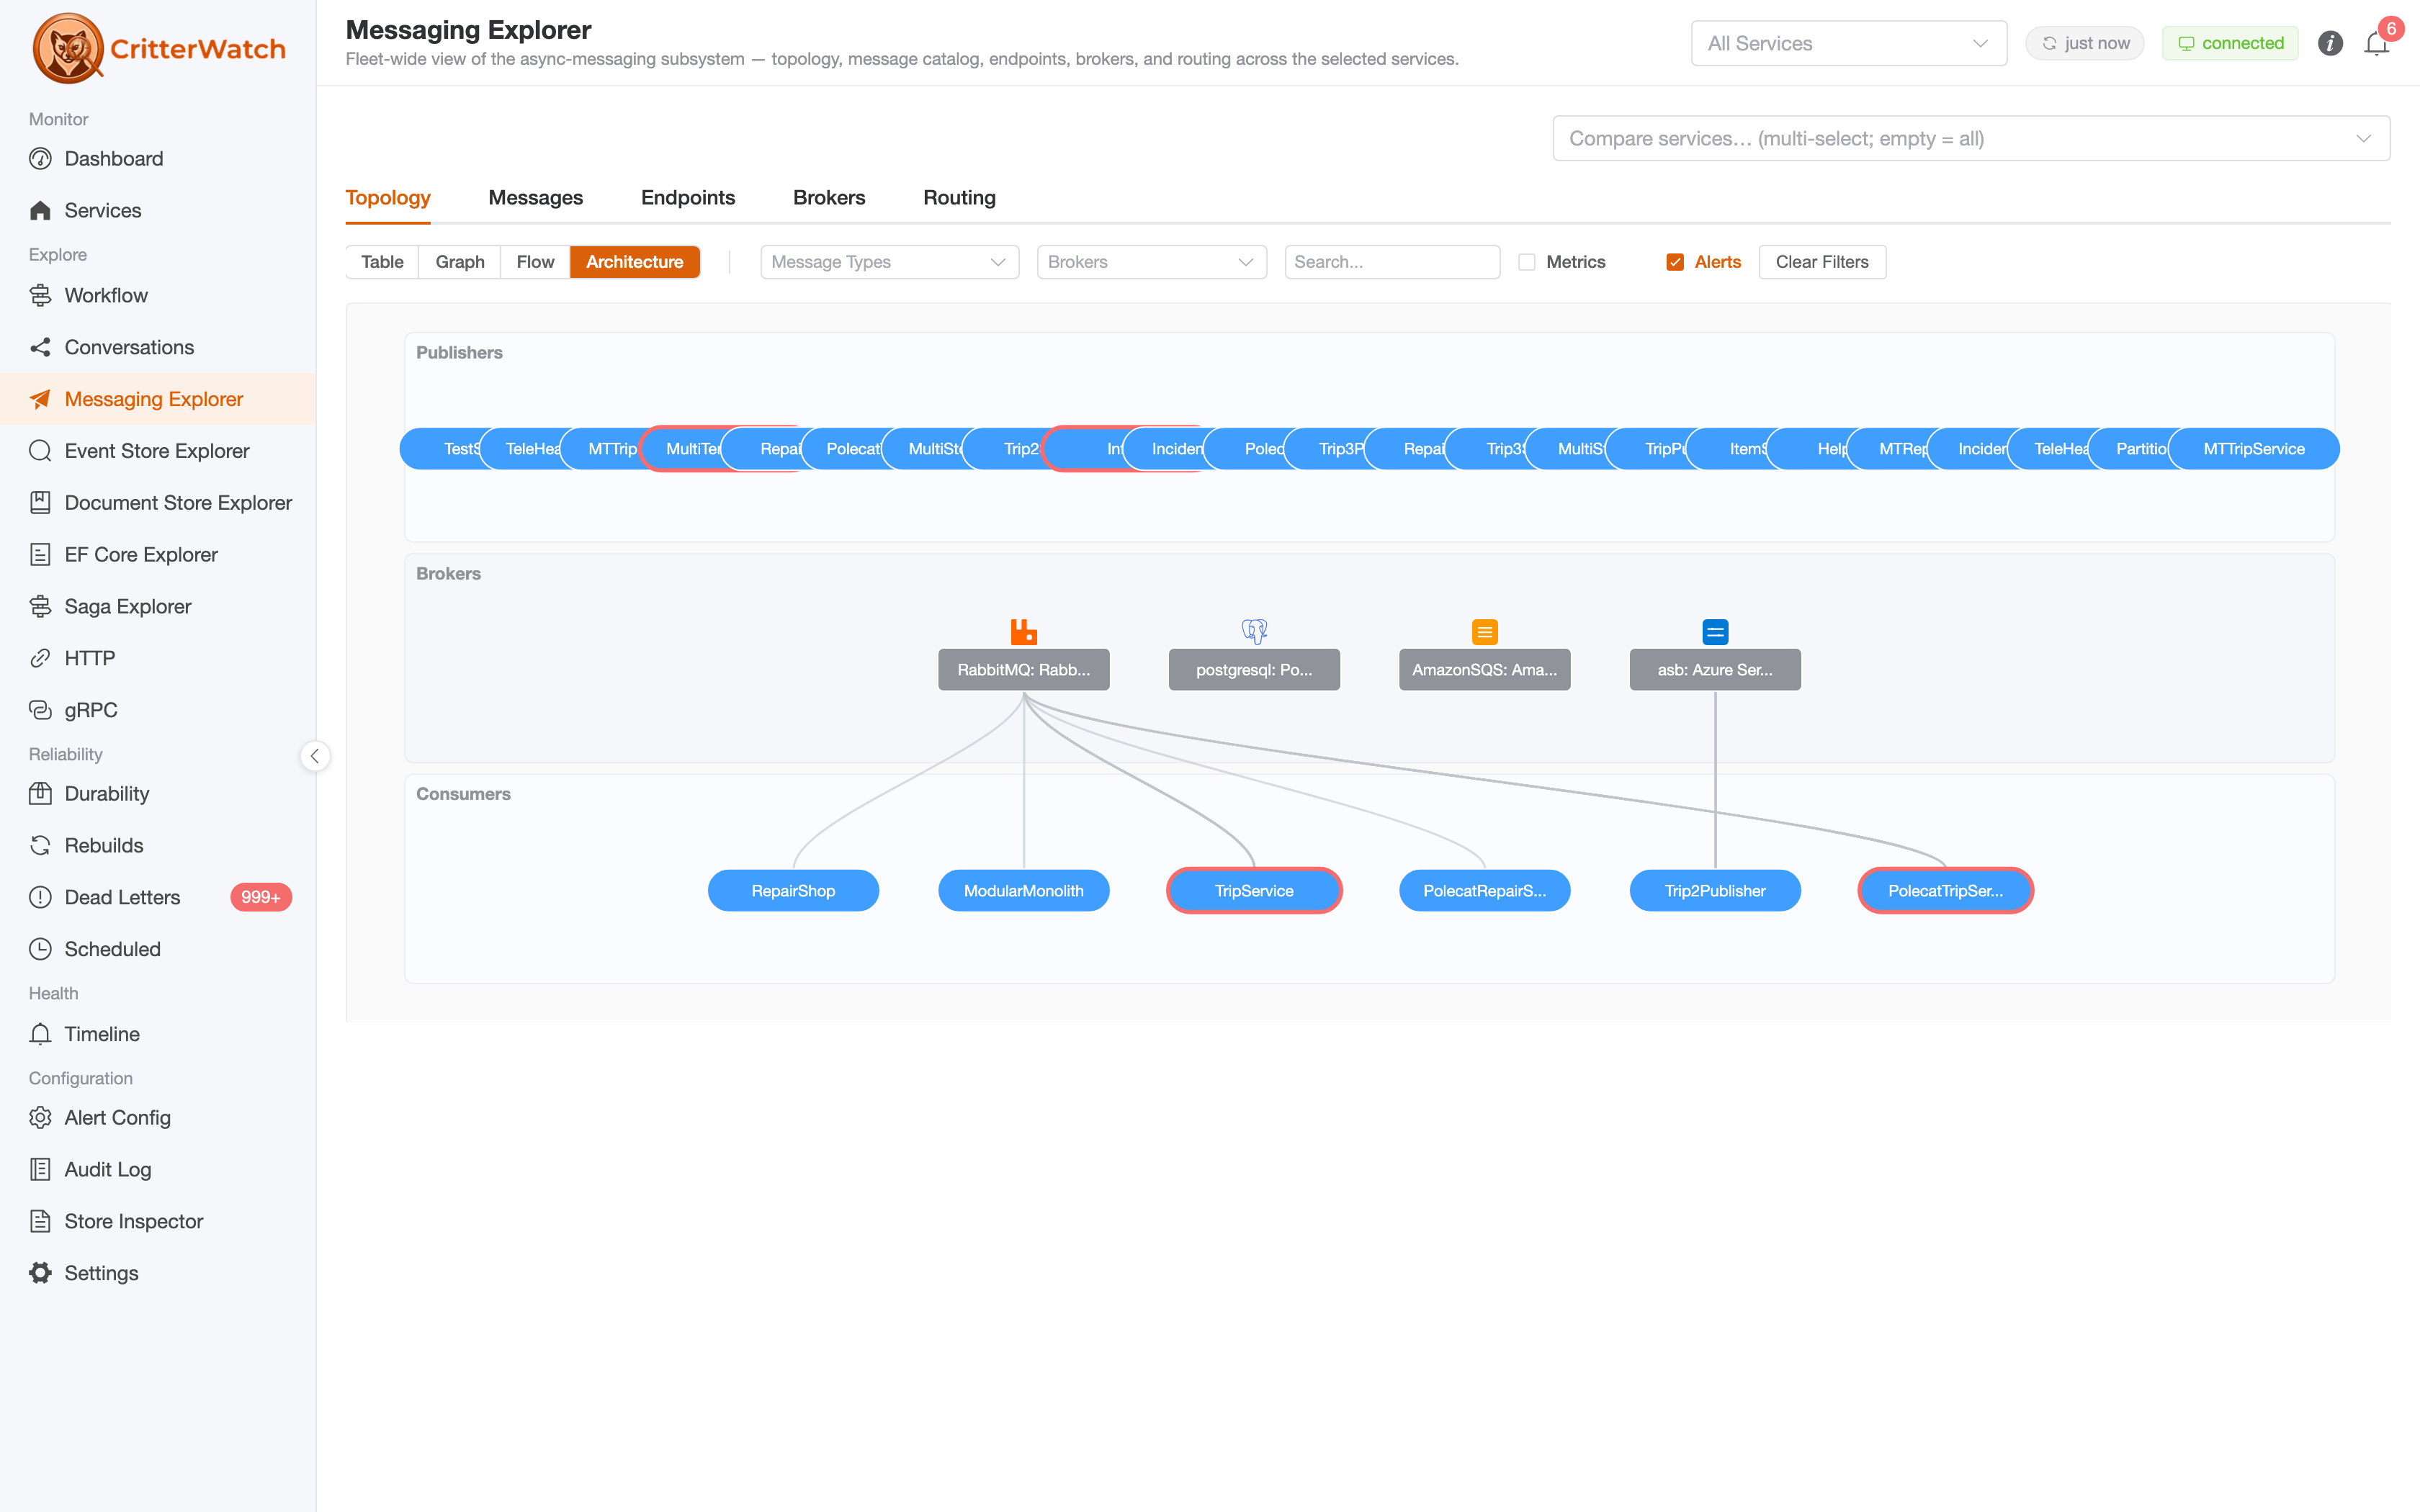Select the Graph view
The height and width of the screenshot is (1512, 2420).
tap(460, 262)
